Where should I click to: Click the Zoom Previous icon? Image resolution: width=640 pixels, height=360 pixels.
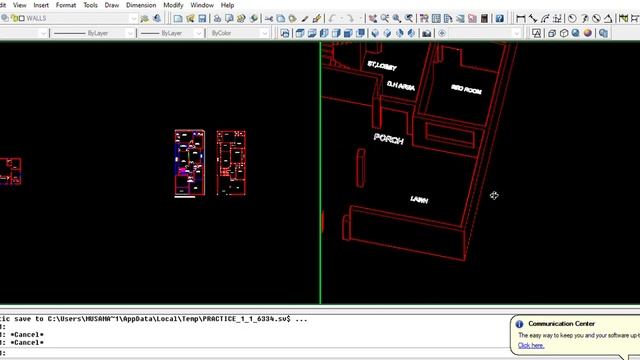click(409, 18)
